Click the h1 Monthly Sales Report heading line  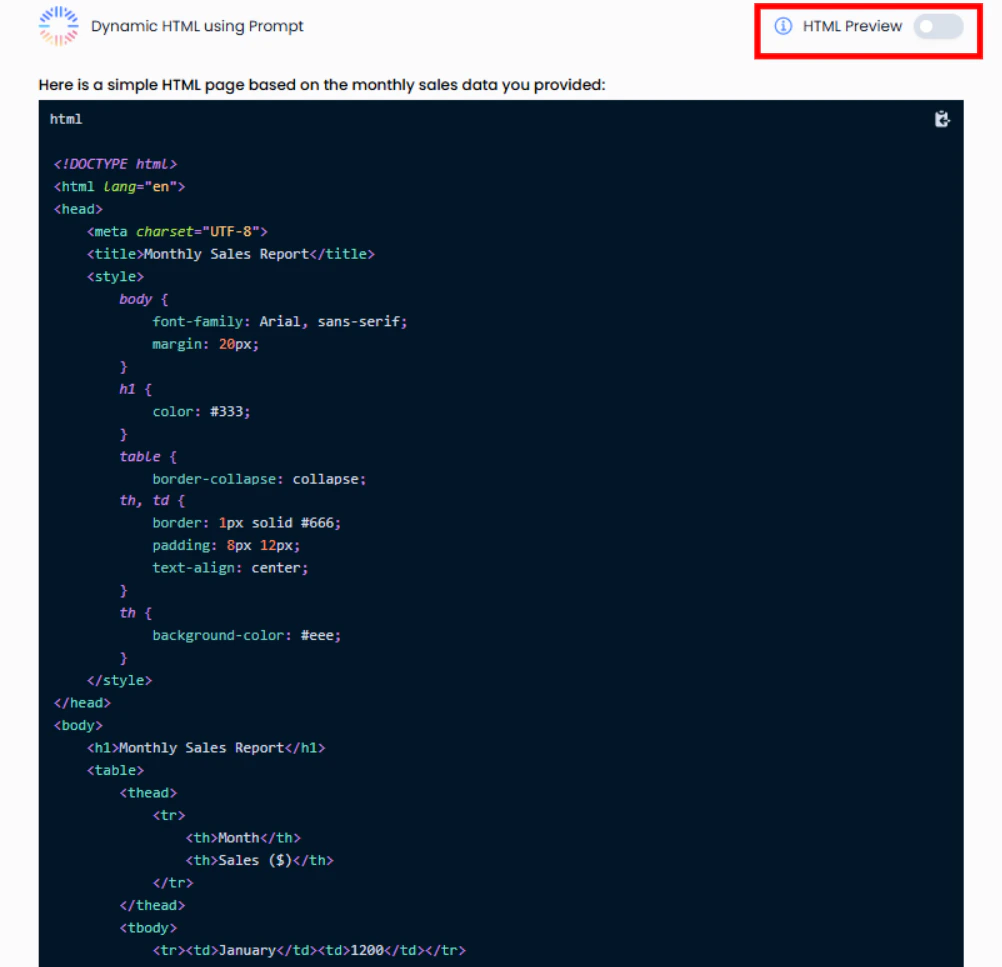207,747
